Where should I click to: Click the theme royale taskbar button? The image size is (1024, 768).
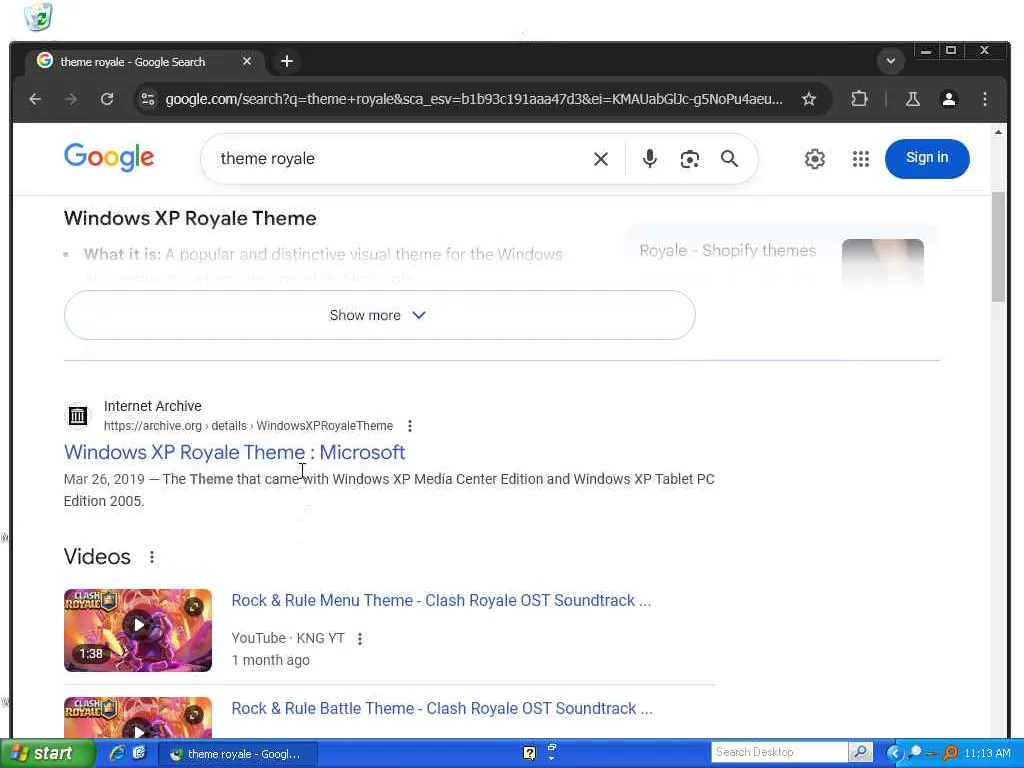[238, 754]
